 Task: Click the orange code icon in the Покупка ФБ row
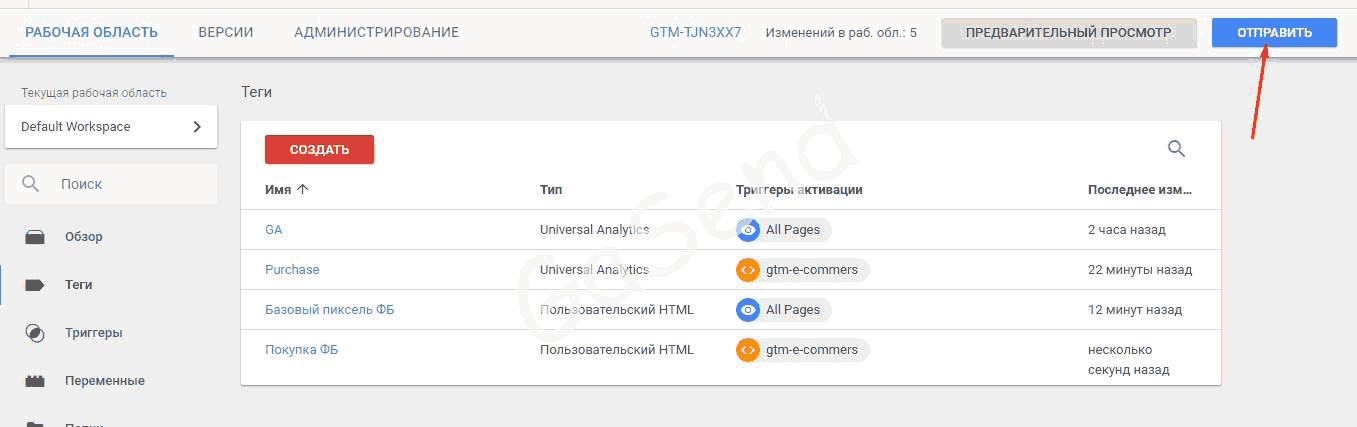pos(748,350)
